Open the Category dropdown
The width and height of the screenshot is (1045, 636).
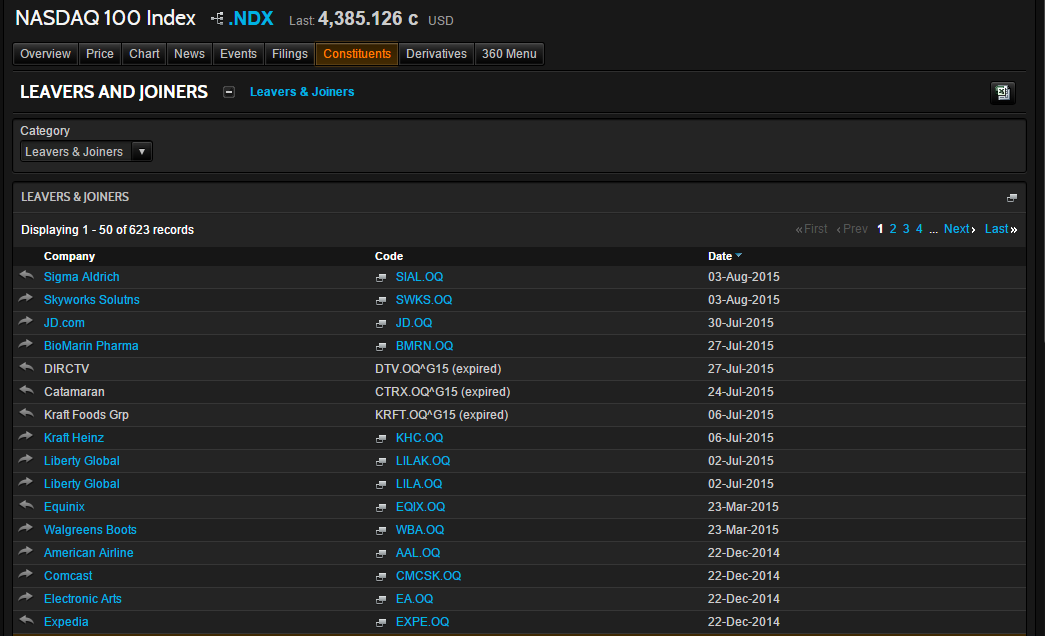coord(86,151)
